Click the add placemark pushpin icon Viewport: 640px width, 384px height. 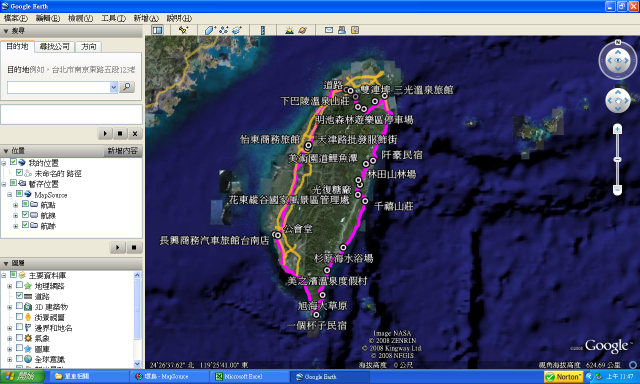coord(184,30)
